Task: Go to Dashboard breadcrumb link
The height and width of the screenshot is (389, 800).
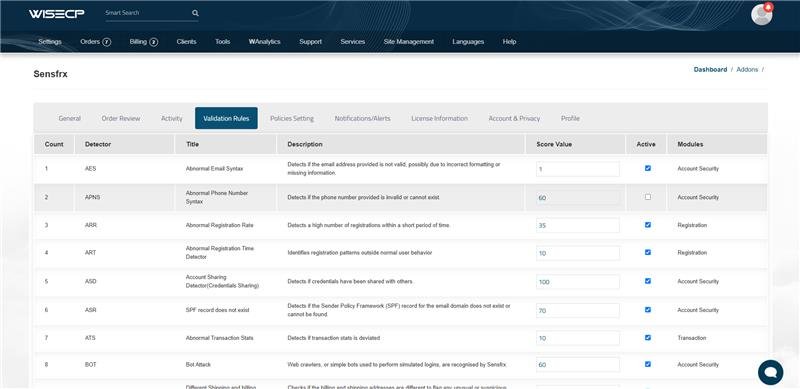Action: pyautogui.click(x=710, y=69)
